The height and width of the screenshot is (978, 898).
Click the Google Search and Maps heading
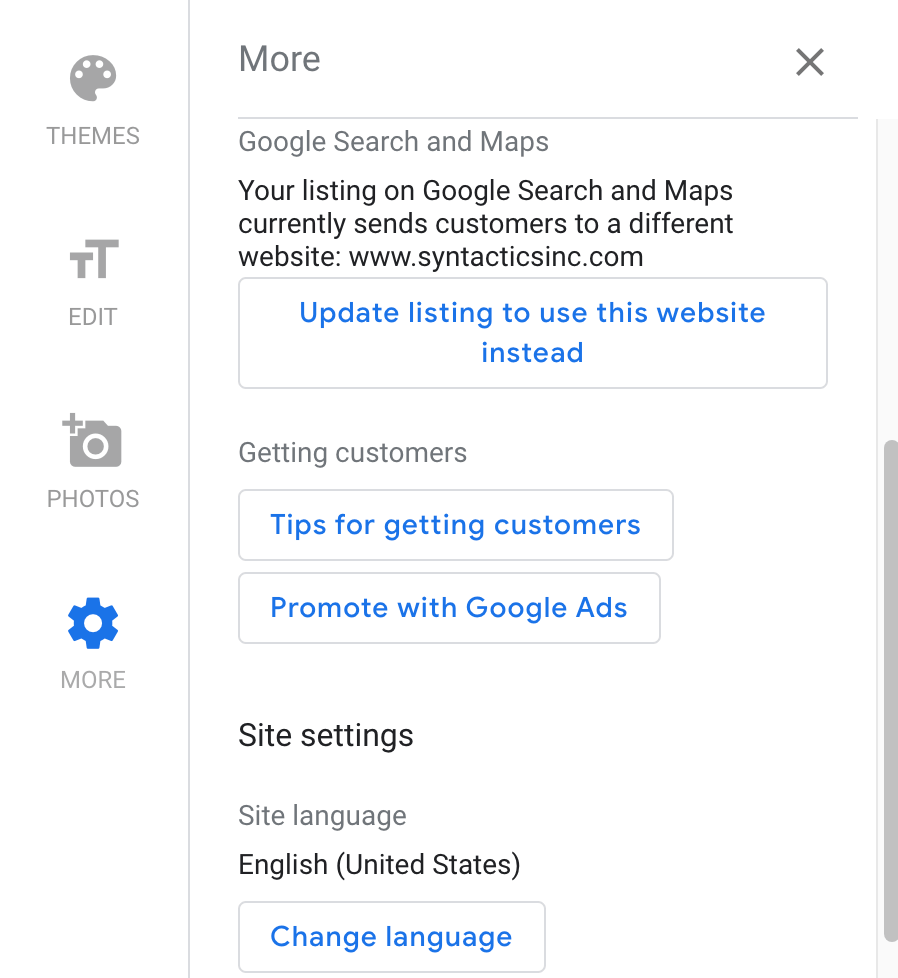click(393, 142)
